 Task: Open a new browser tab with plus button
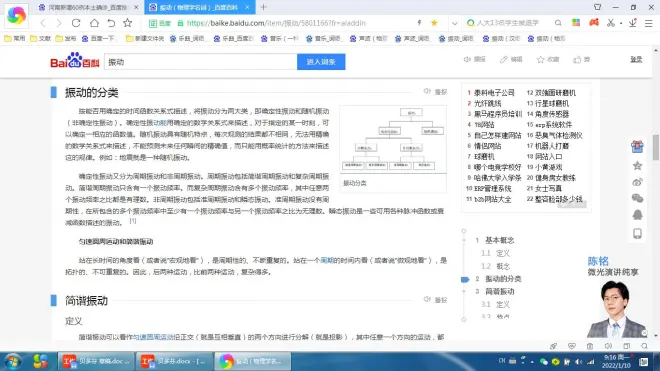click(263, 7)
